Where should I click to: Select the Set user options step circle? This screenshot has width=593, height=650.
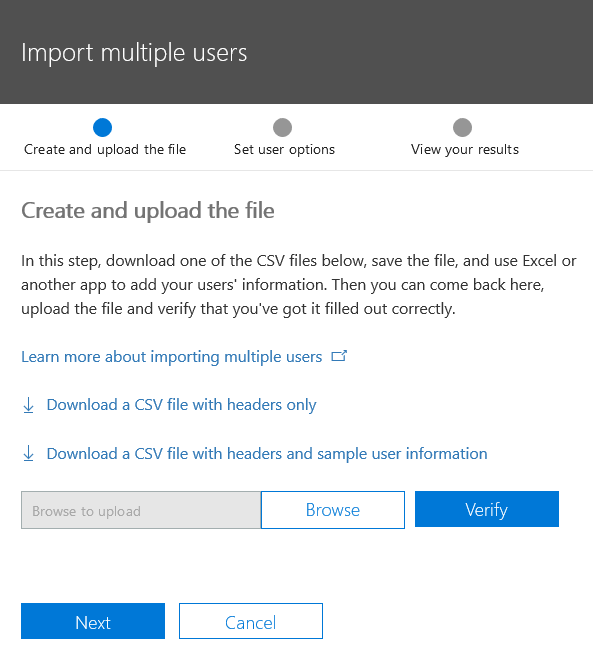(x=282, y=127)
